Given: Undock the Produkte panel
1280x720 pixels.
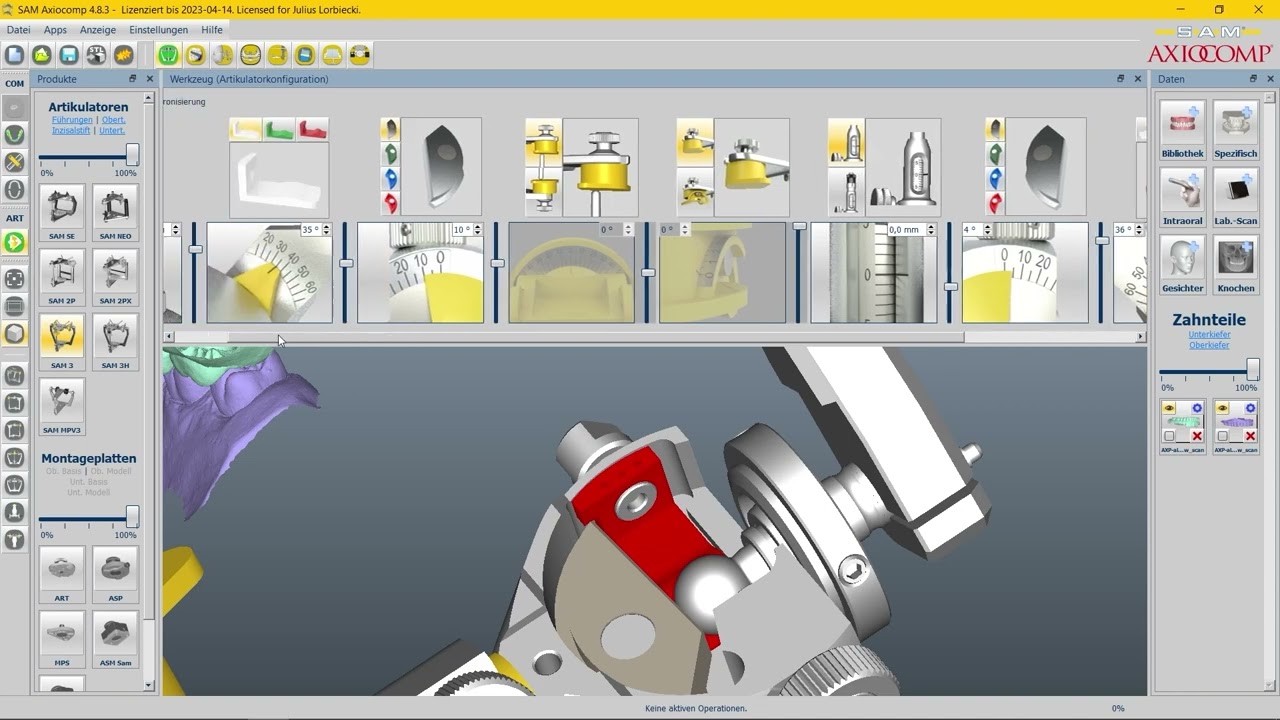Looking at the screenshot, I should tap(132, 79).
